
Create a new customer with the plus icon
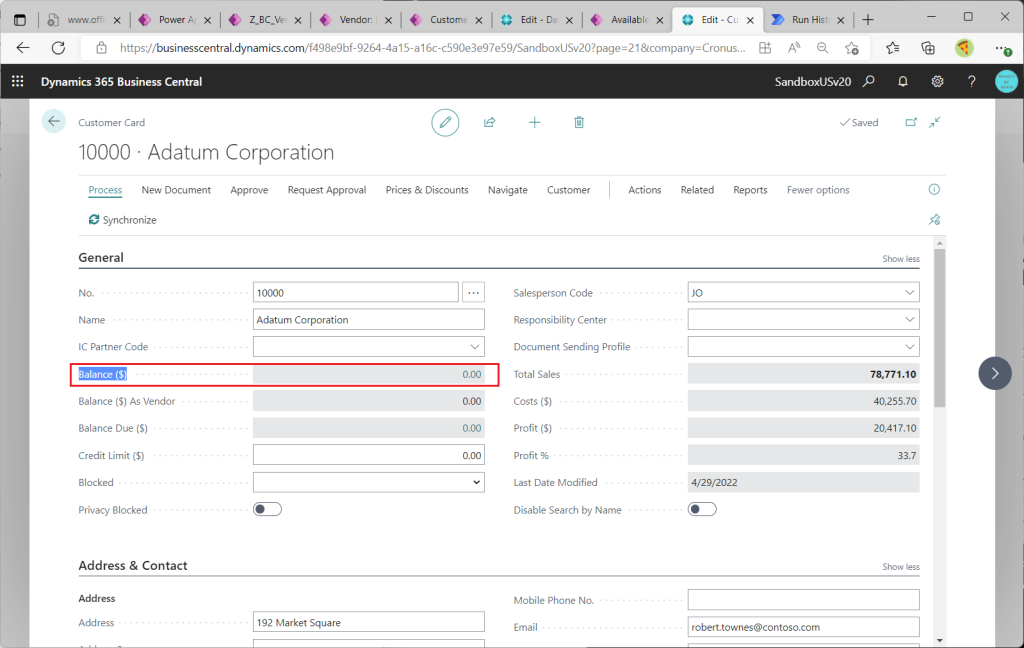point(534,122)
